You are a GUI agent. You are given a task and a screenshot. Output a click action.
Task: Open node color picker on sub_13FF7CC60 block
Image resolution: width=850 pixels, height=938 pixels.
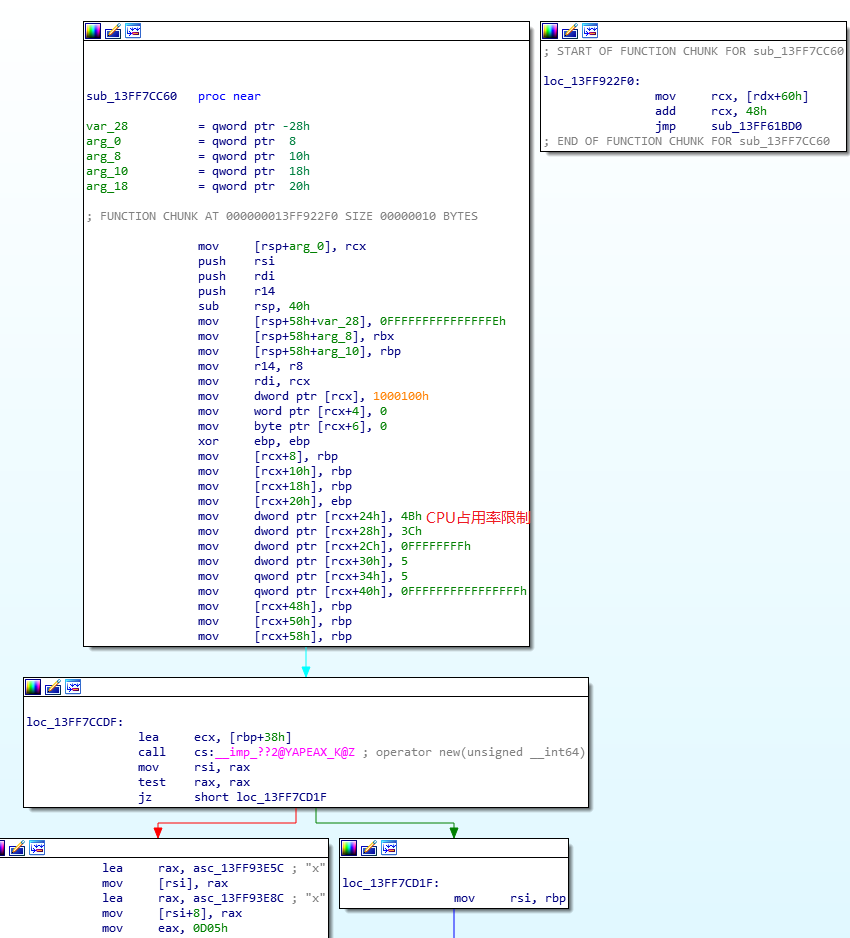(93, 31)
